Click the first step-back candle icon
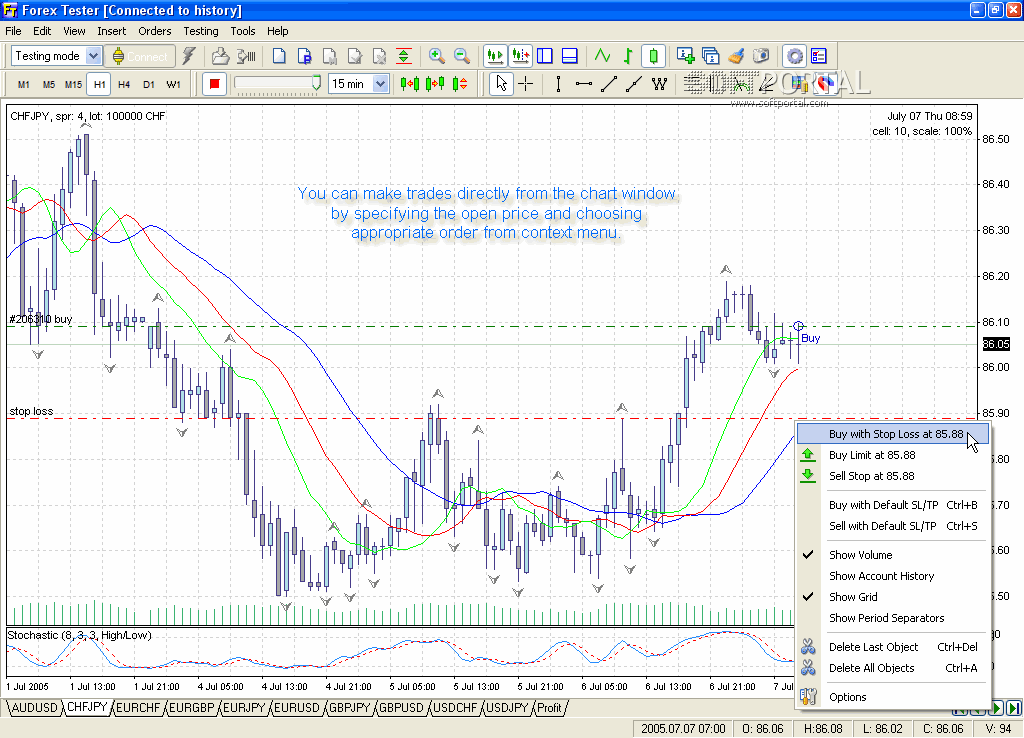This screenshot has height=738, width=1024. [x=410, y=84]
